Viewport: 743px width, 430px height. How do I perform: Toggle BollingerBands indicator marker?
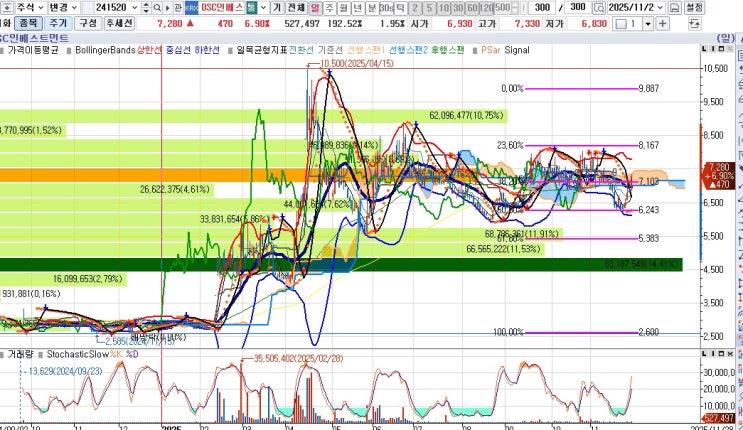70,50
